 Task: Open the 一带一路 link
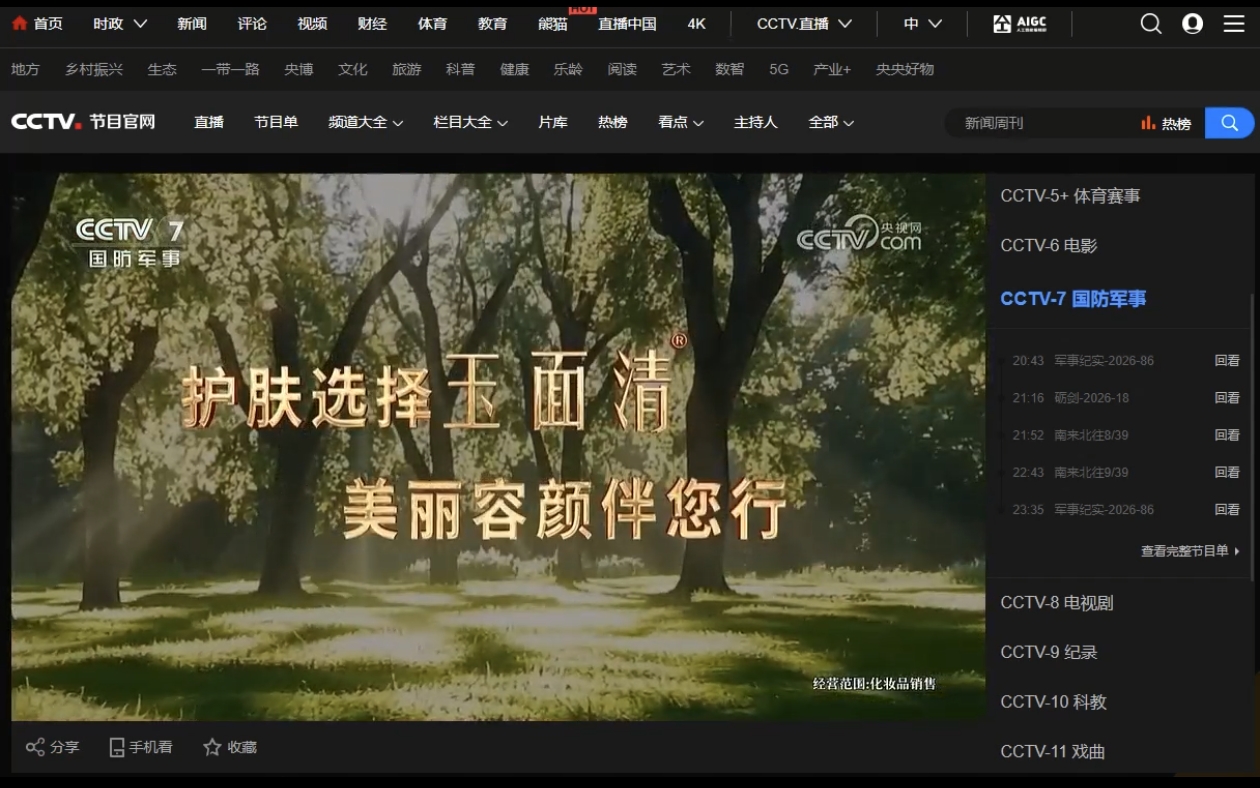coord(230,69)
